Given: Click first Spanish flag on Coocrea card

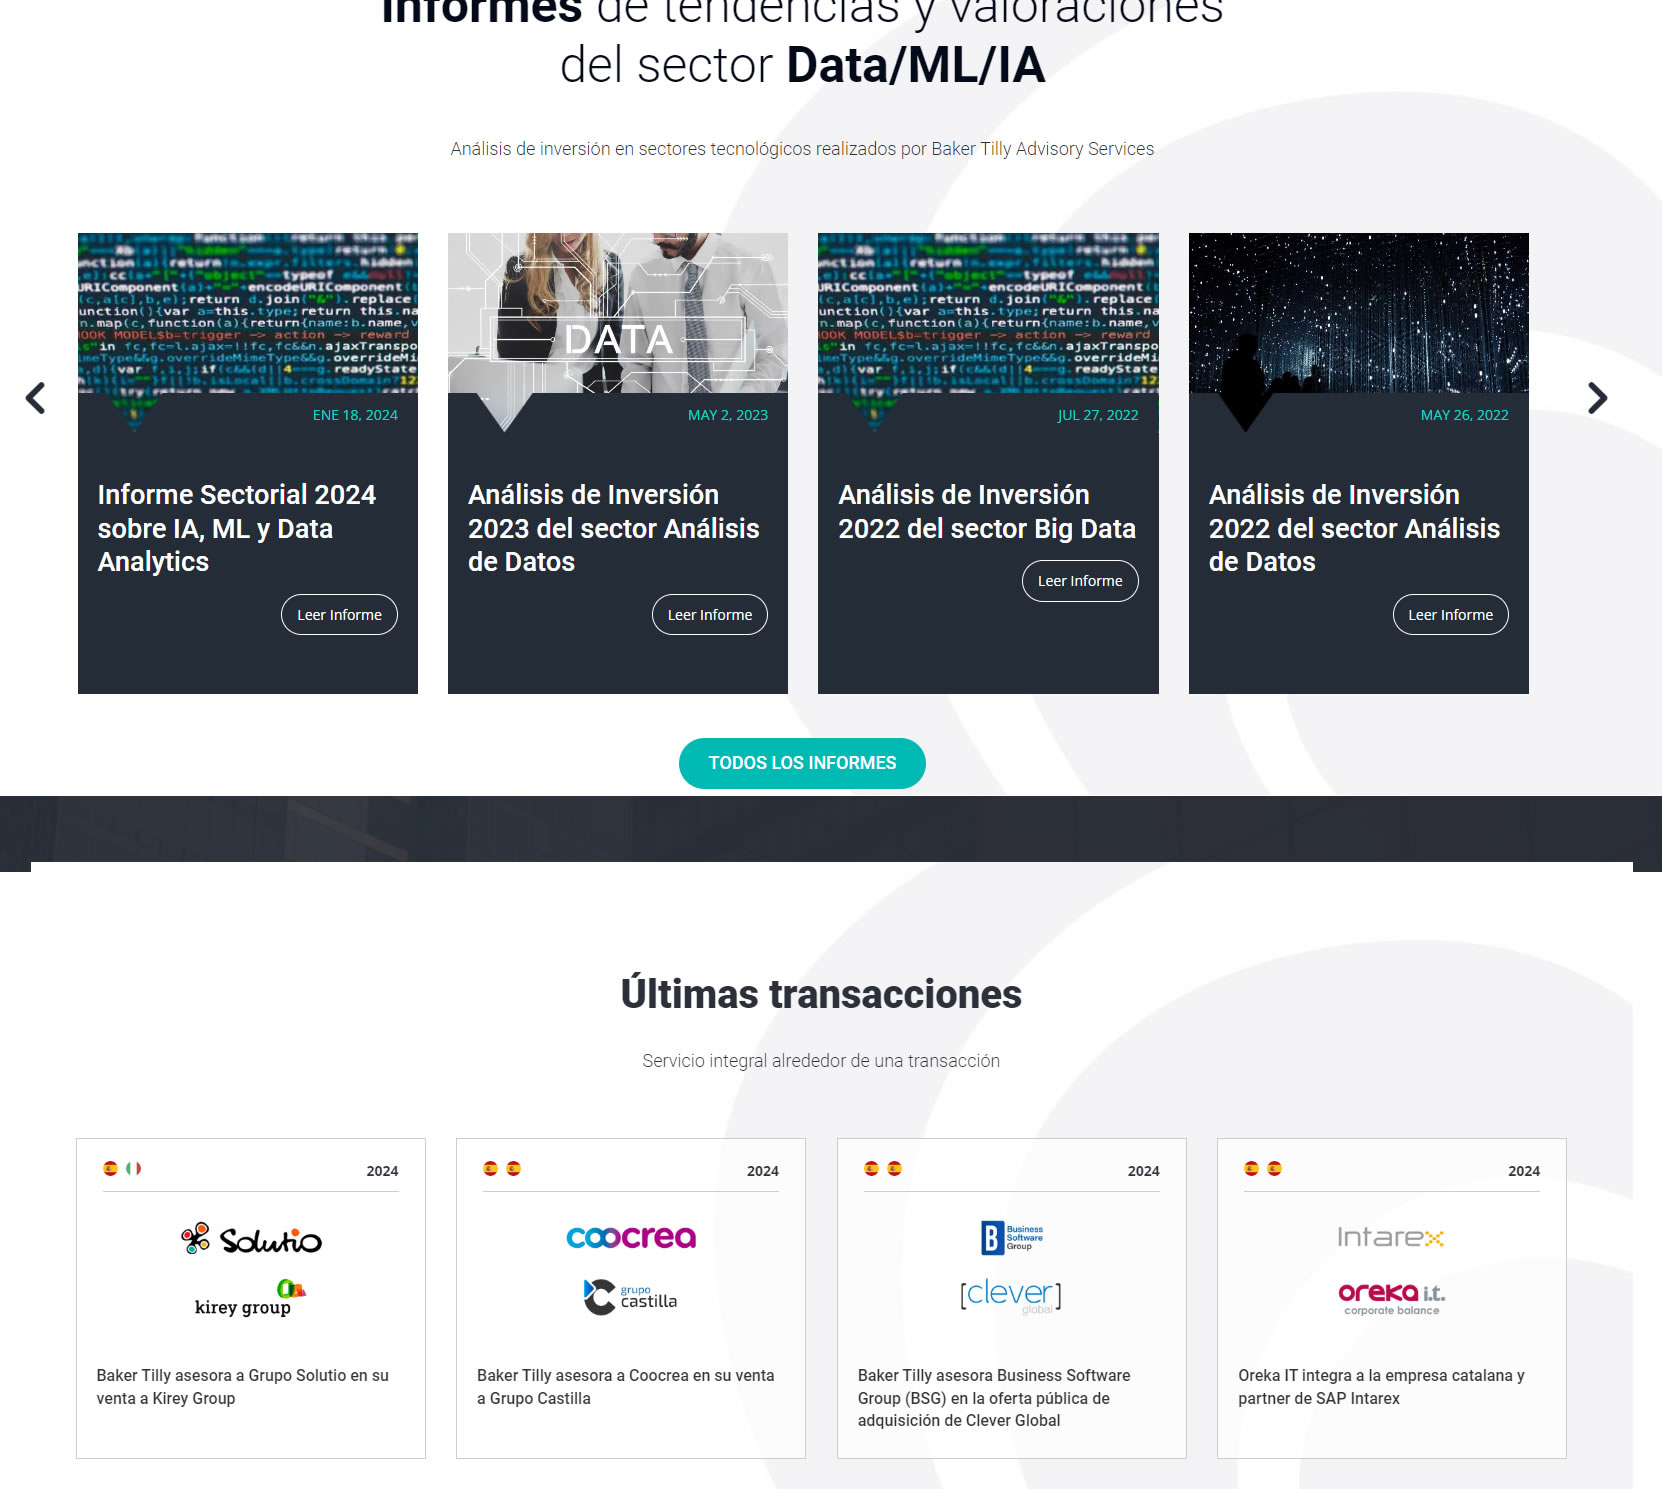Looking at the screenshot, I should [491, 1168].
